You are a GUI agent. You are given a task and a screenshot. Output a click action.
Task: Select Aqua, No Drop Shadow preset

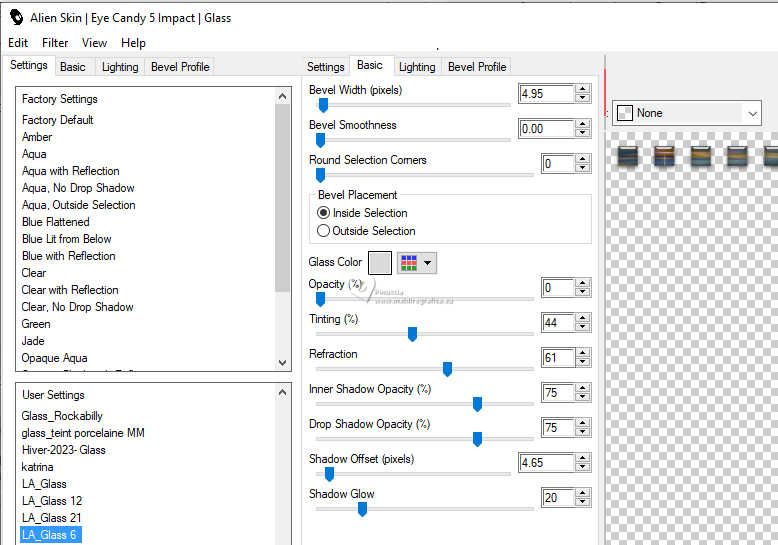pyautogui.click(x=78, y=188)
